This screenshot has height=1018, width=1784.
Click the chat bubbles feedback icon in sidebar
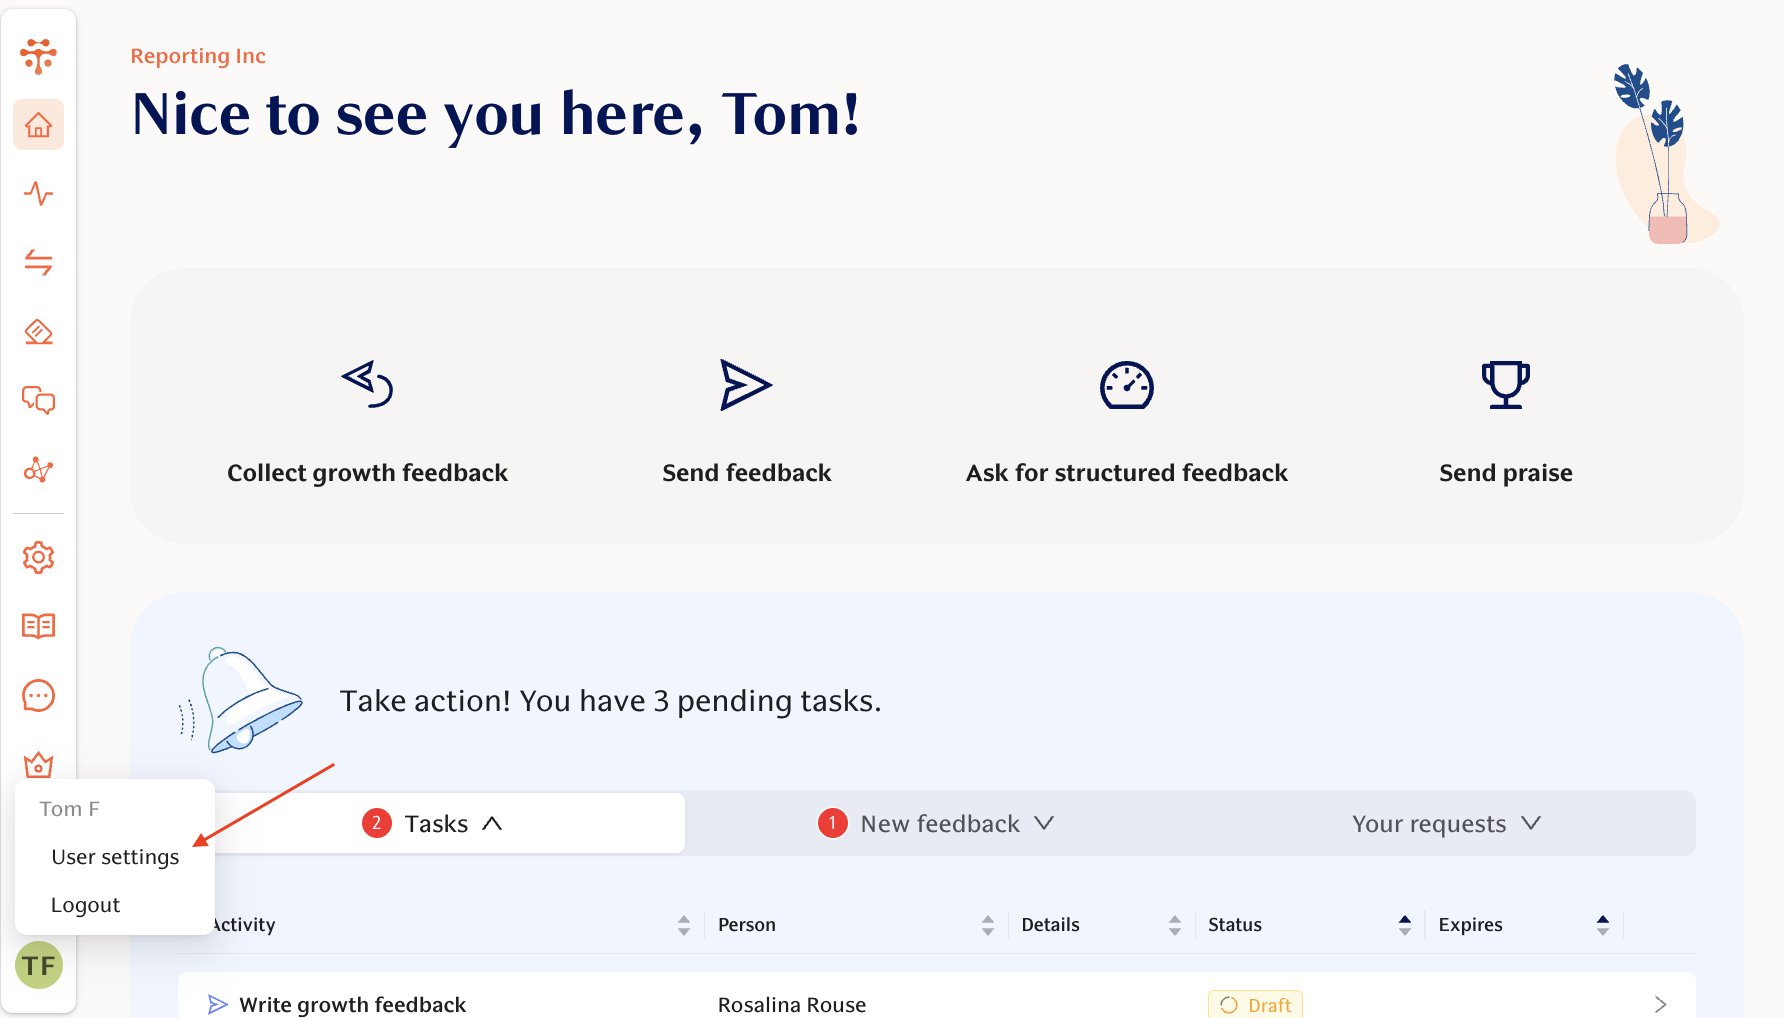click(x=38, y=402)
